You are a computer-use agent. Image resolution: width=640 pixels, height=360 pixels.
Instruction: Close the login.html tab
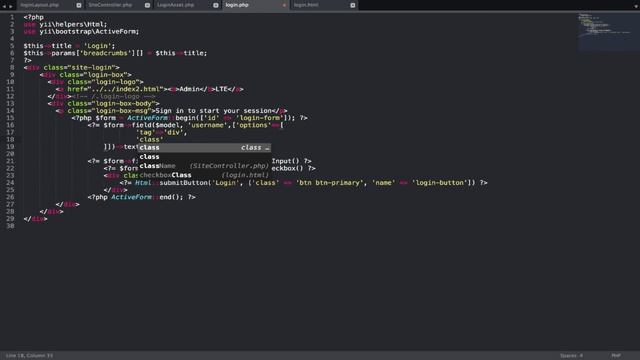(353, 5)
